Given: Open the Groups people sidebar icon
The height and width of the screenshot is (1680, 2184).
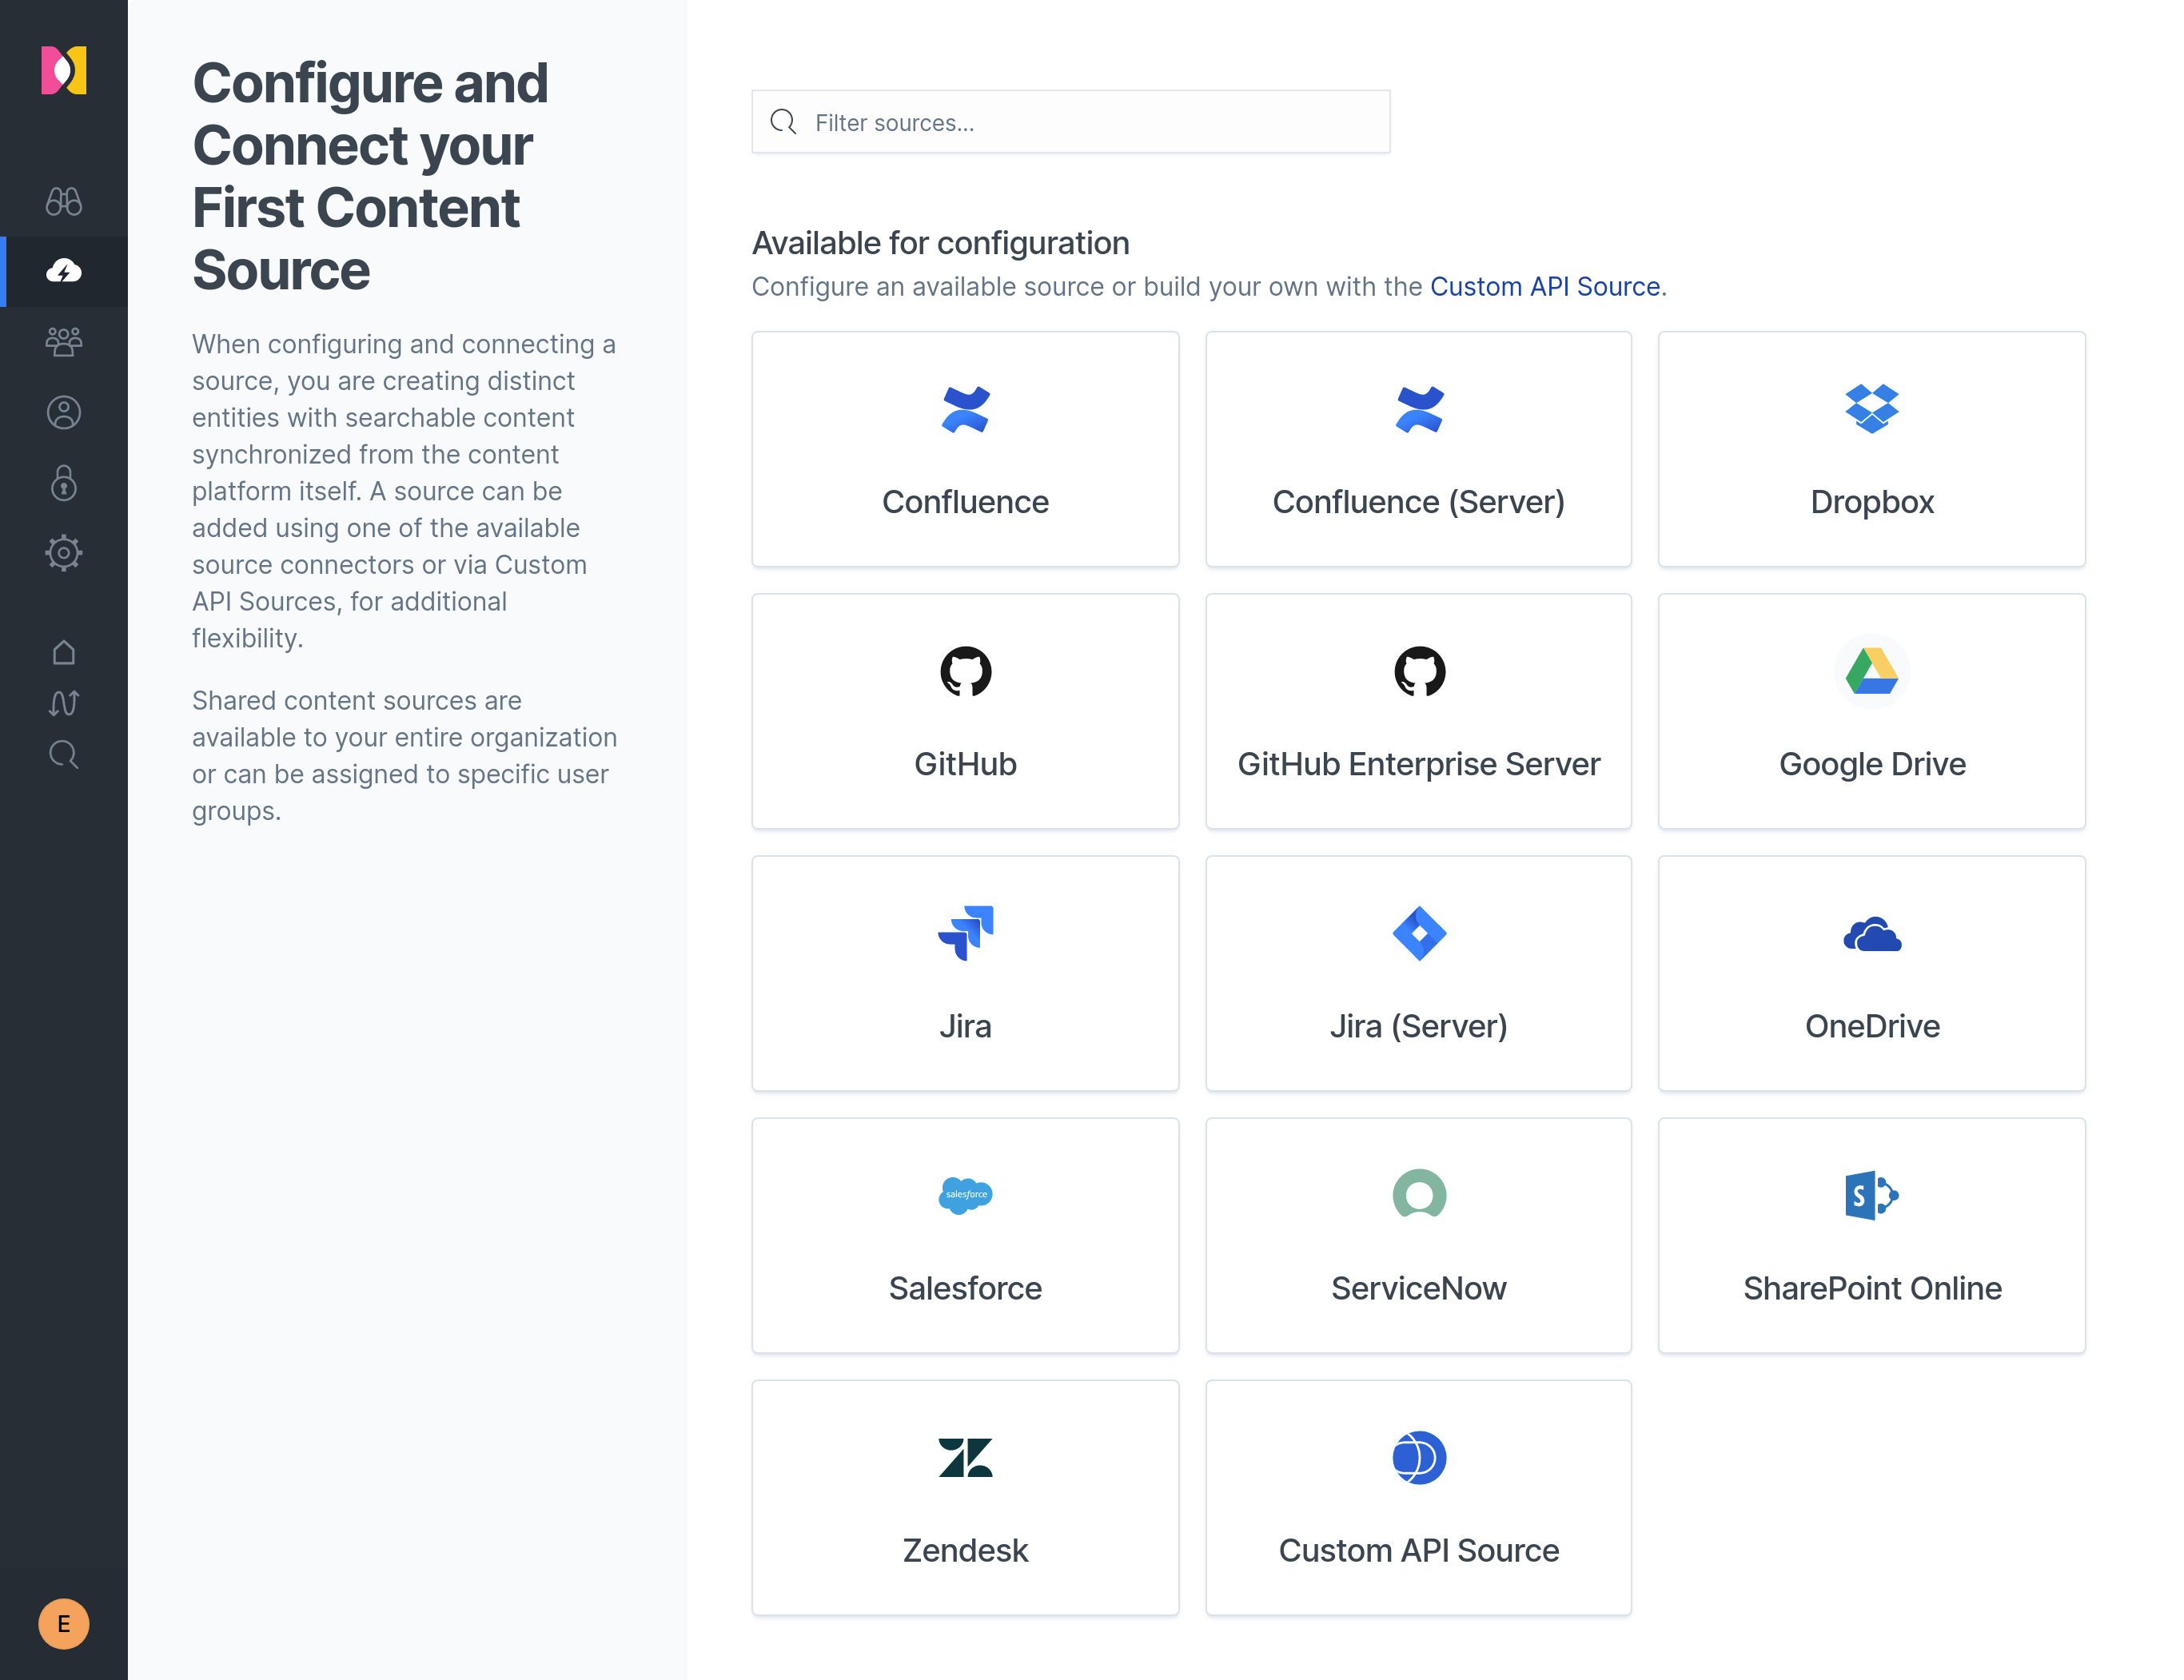Looking at the screenshot, I should pyautogui.click(x=64, y=341).
